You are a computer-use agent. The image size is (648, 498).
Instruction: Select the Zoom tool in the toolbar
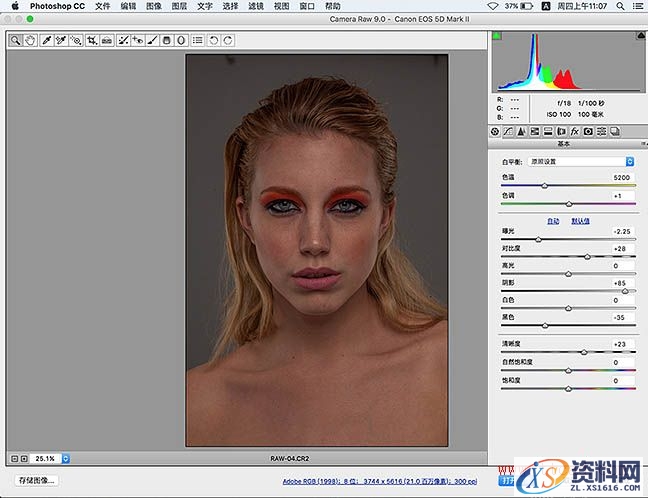[x=17, y=40]
